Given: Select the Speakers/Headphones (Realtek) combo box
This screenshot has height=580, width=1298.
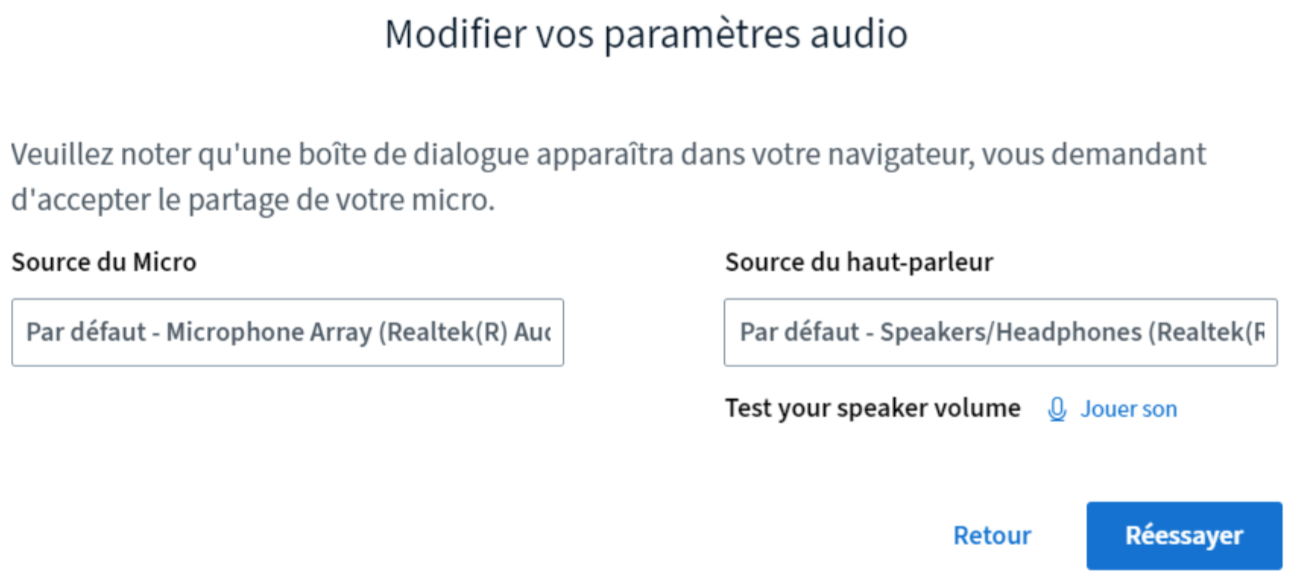Looking at the screenshot, I should [x=1000, y=332].
